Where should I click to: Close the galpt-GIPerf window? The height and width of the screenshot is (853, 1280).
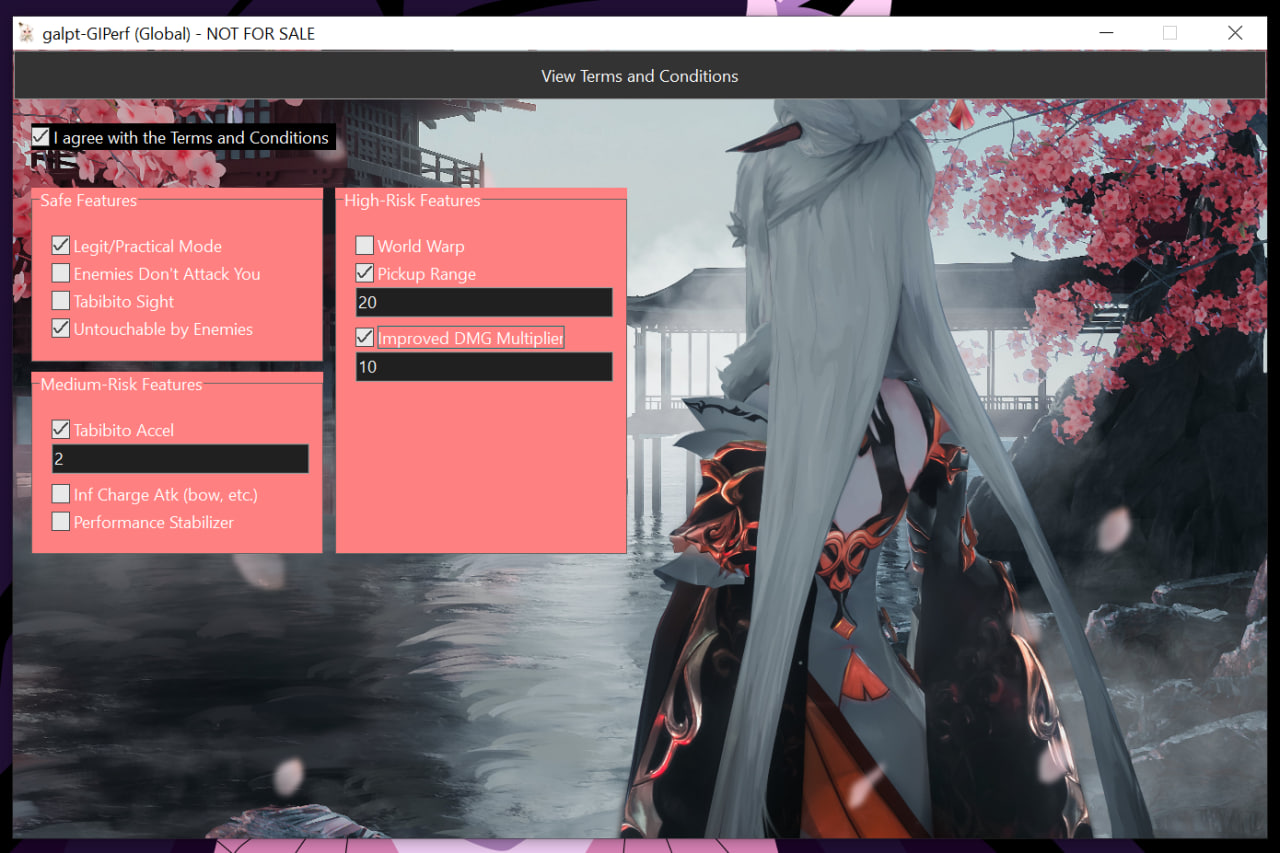(1235, 33)
